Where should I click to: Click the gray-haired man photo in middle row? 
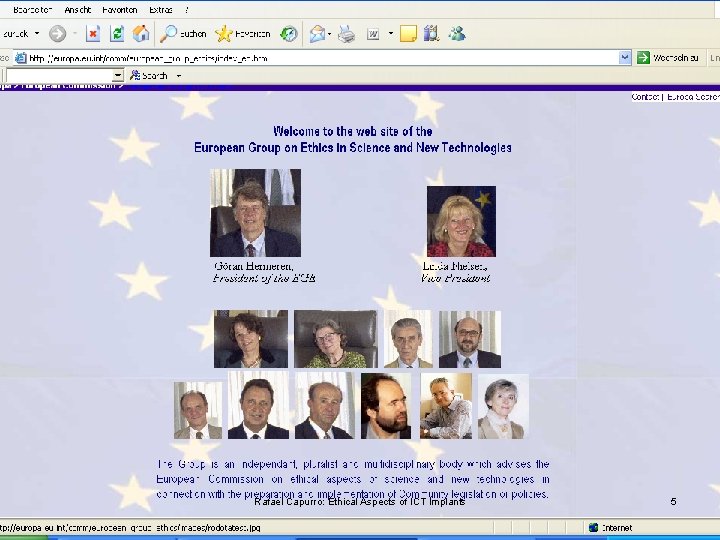[408, 339]
